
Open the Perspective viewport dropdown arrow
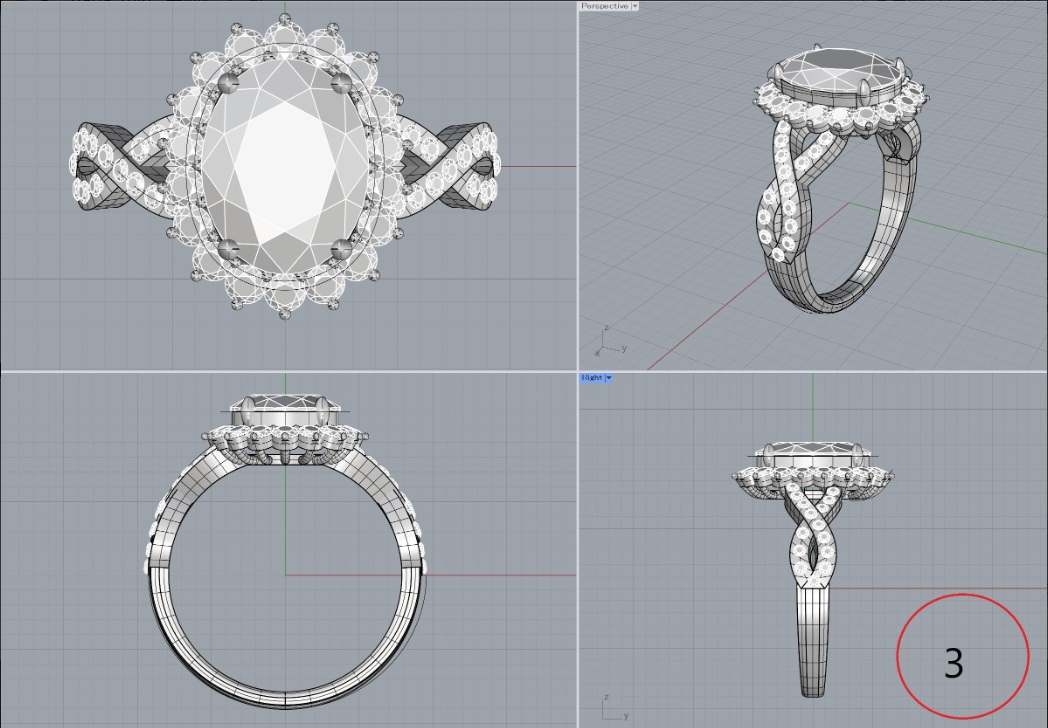click(x=635, y=6)
